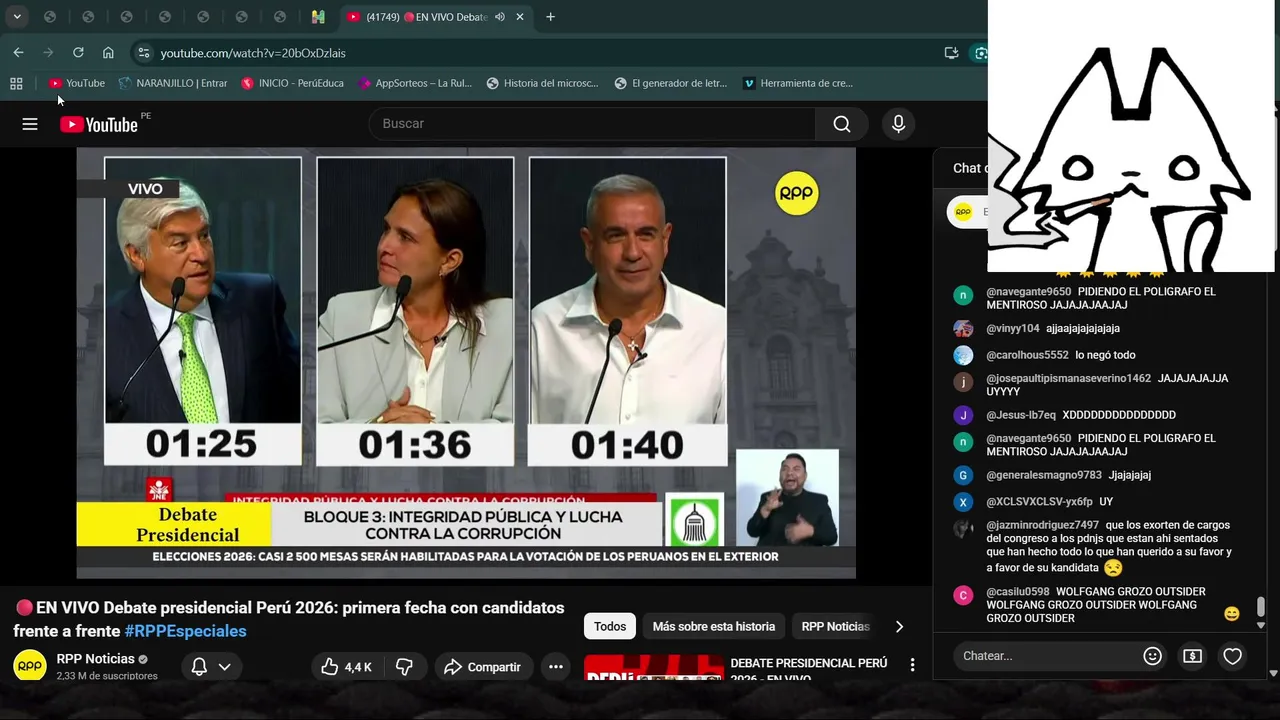This screenshot has height=720, width=1280.
Task: Select the 'Más sobre esta historia' chip
Action: (x=714, y=627)
